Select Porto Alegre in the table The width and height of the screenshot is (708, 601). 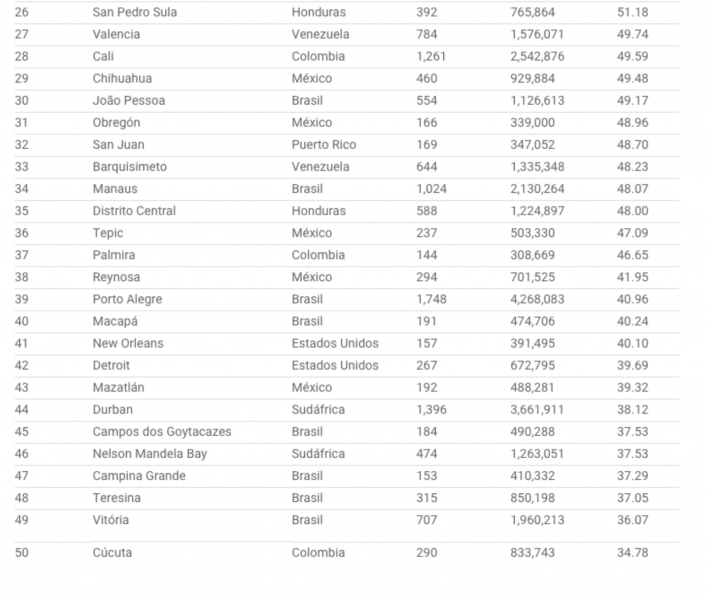[127, 299]
